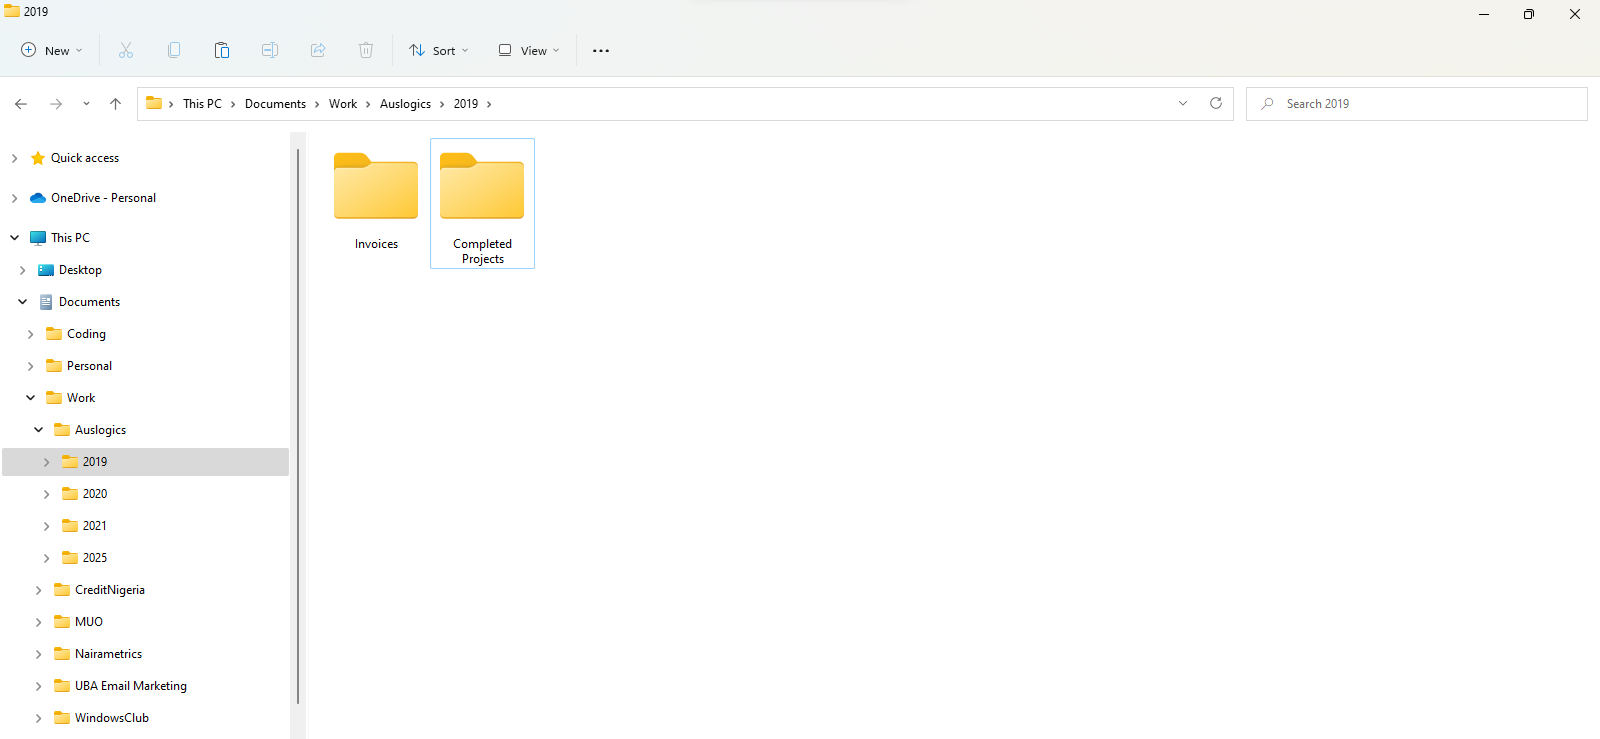
Task: Go up one folder level
Action: point(116,104)
